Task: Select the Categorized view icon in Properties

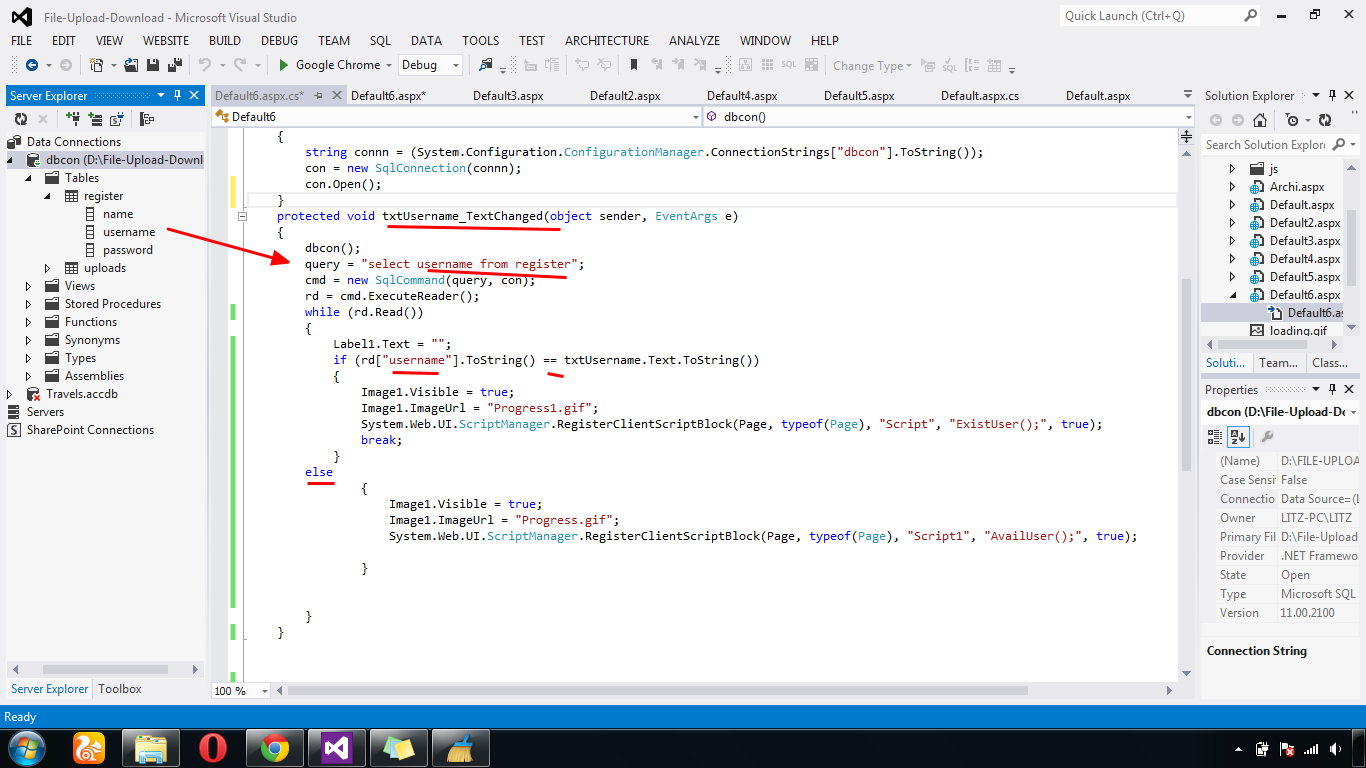Action: (1213, 436)
